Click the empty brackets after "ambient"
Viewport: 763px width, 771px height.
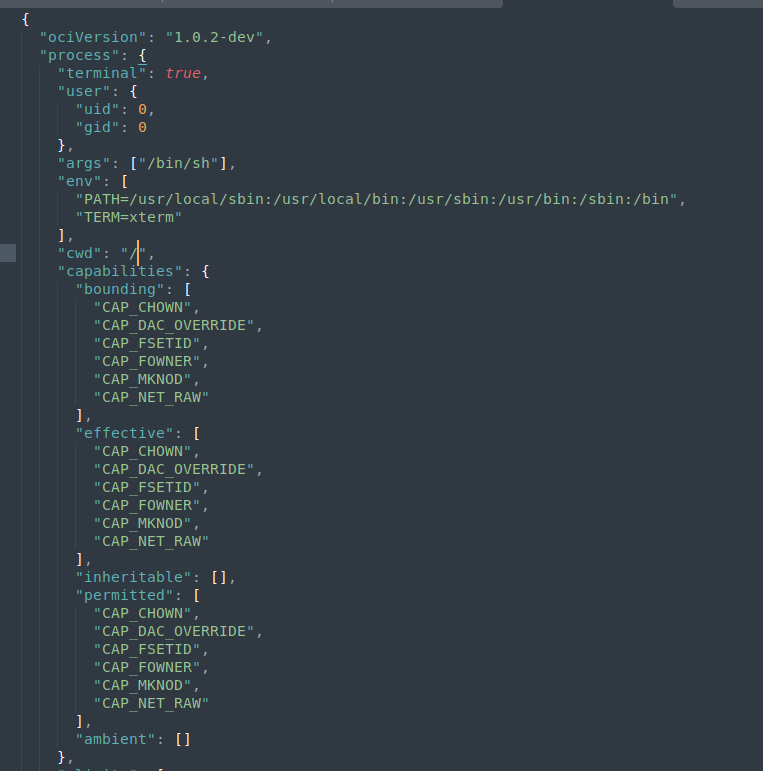coord(183,740)
